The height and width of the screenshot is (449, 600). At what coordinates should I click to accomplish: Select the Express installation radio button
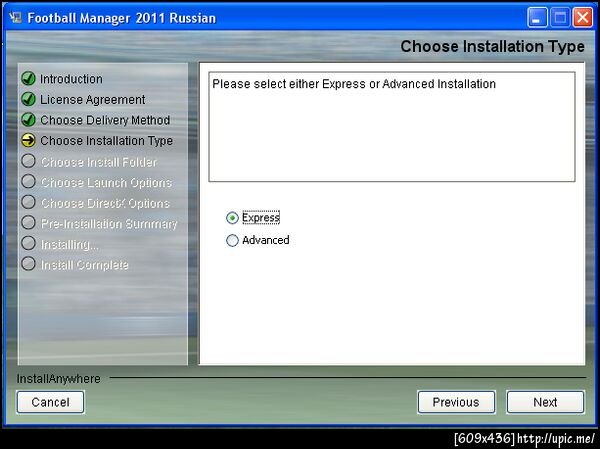coord(232,218)
